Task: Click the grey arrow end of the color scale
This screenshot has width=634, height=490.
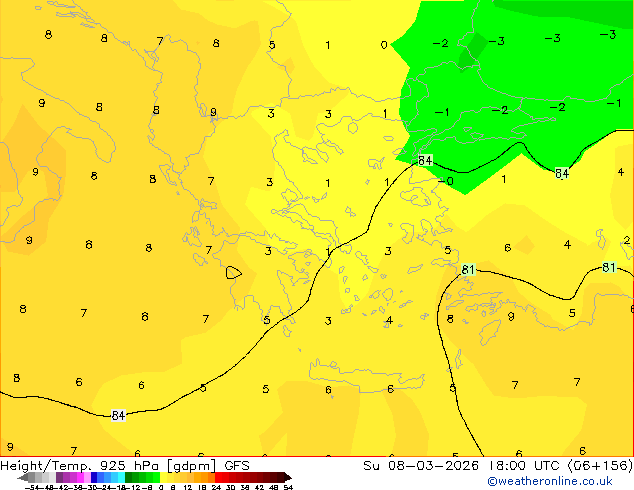Action: tap(23, 477)
